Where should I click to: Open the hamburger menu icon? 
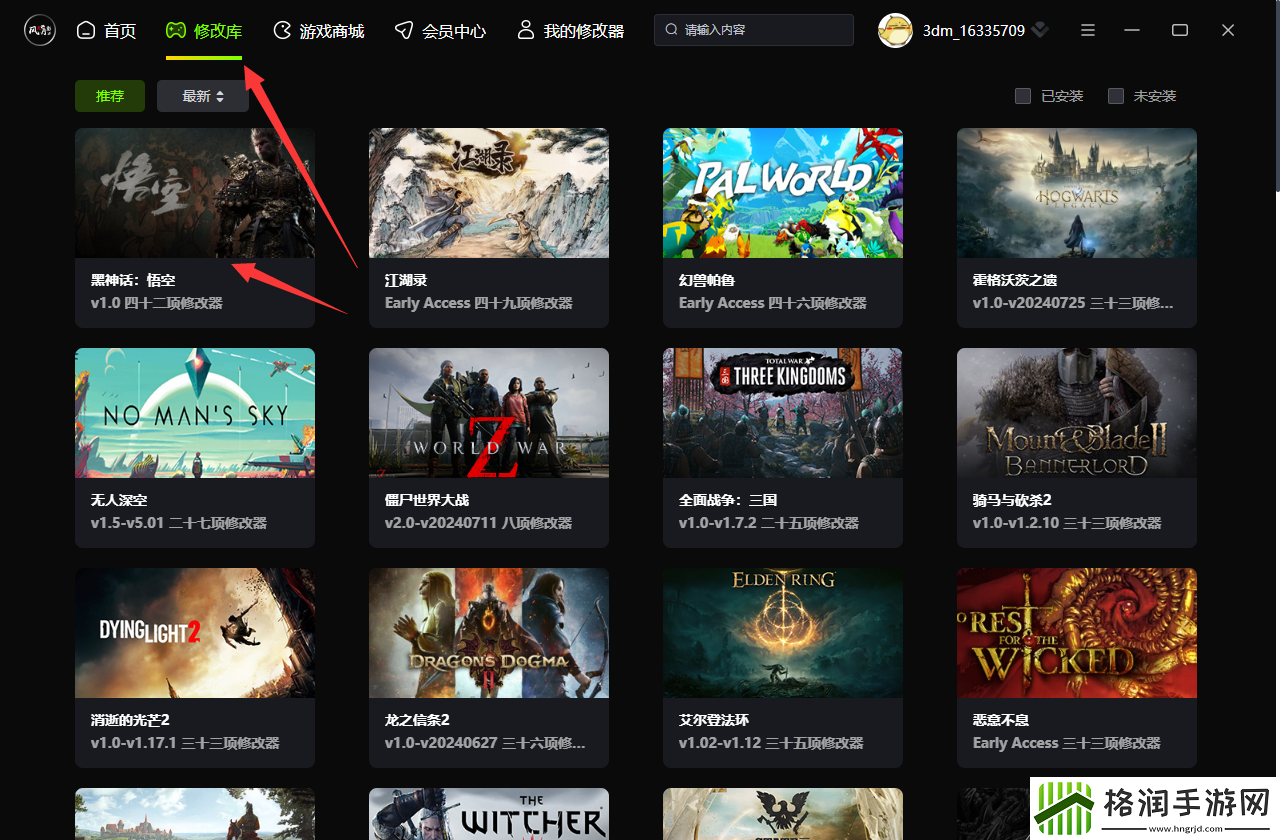(x=1088, y=30)
